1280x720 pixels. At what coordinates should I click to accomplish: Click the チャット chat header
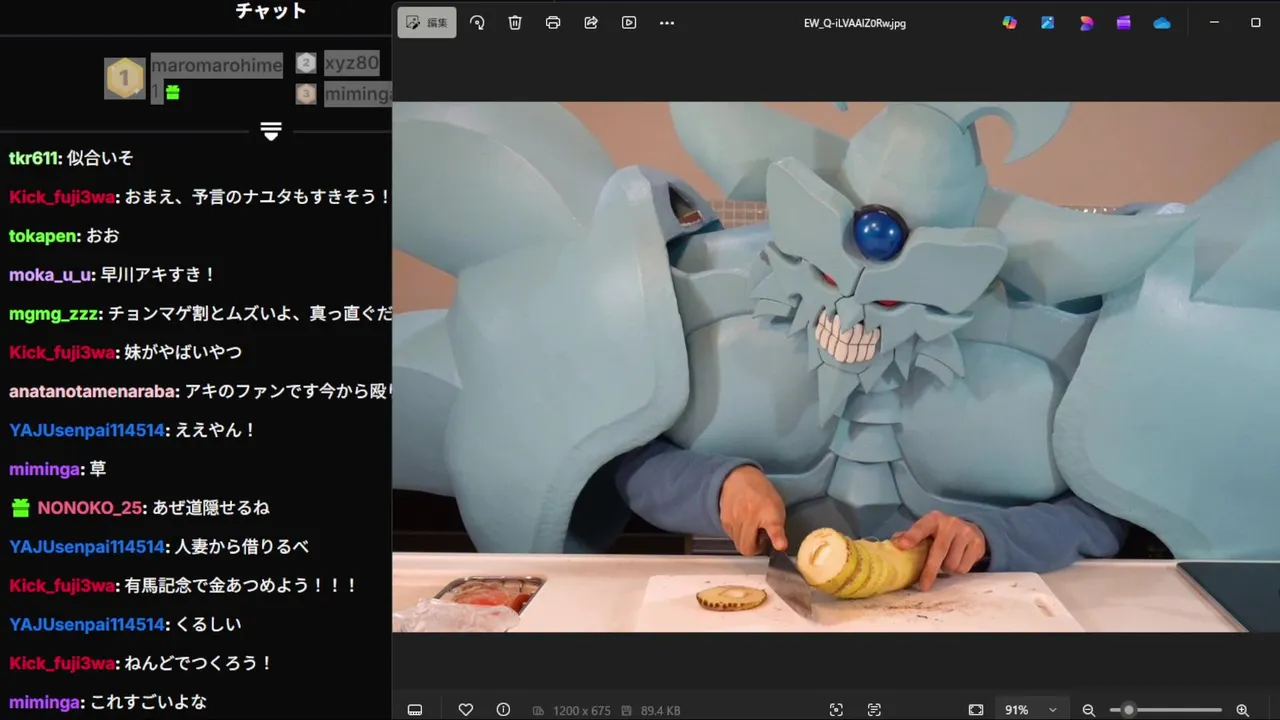coord(271,11)
